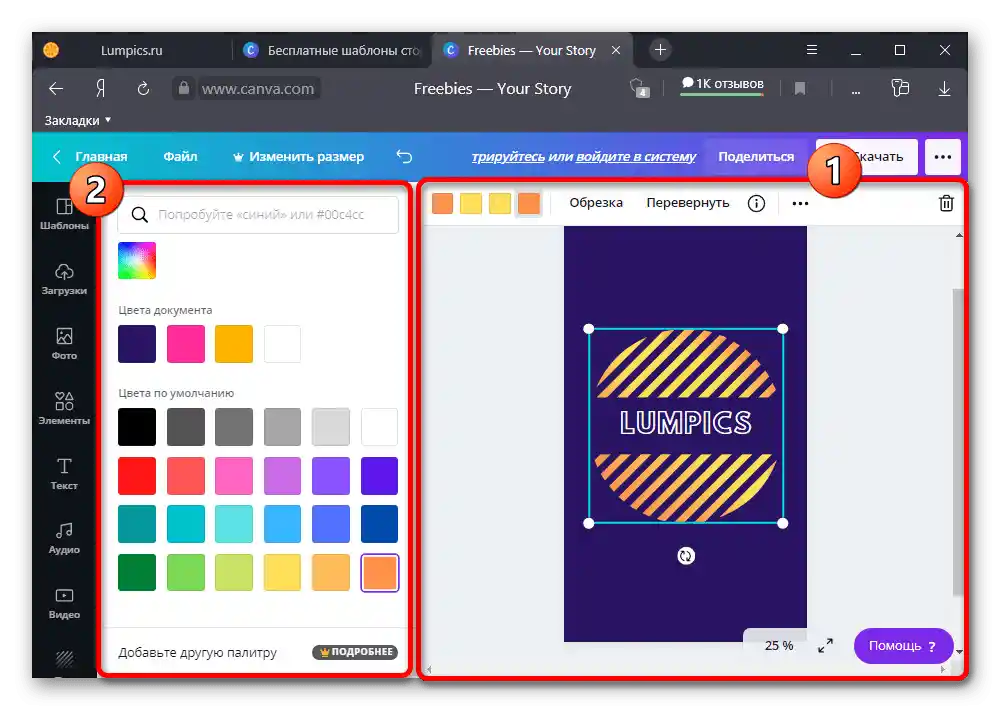Pick the hot pink document color
Screen dimensions: 1000x710
click(186, 344)
